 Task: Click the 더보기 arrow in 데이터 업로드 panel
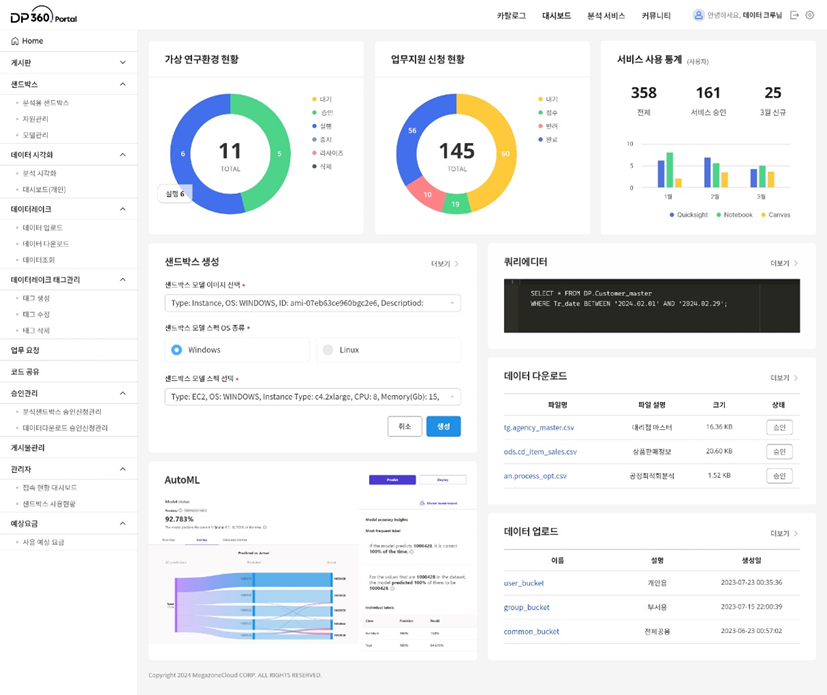797,534
